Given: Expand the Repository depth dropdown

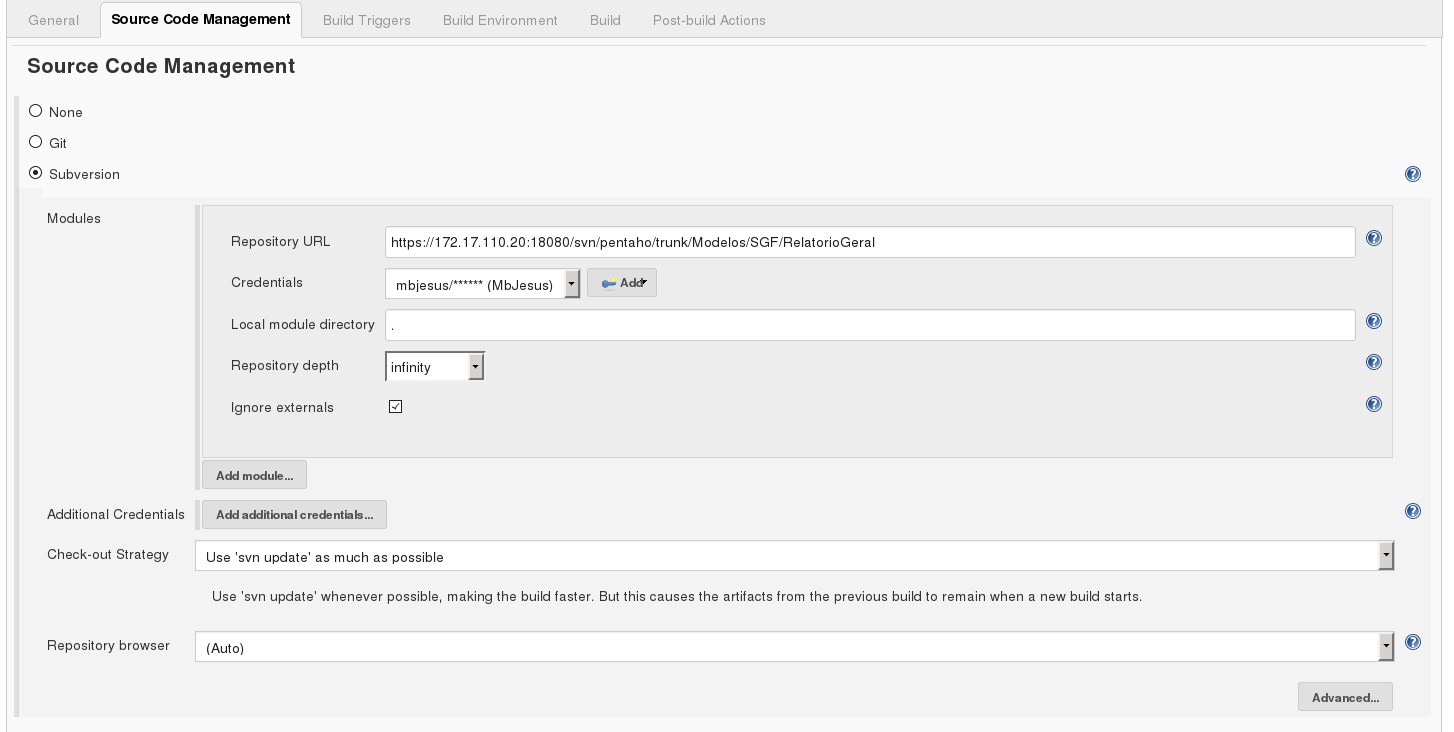Looking at the screenshot, I should pyautogui.click(x=435, y=367).
